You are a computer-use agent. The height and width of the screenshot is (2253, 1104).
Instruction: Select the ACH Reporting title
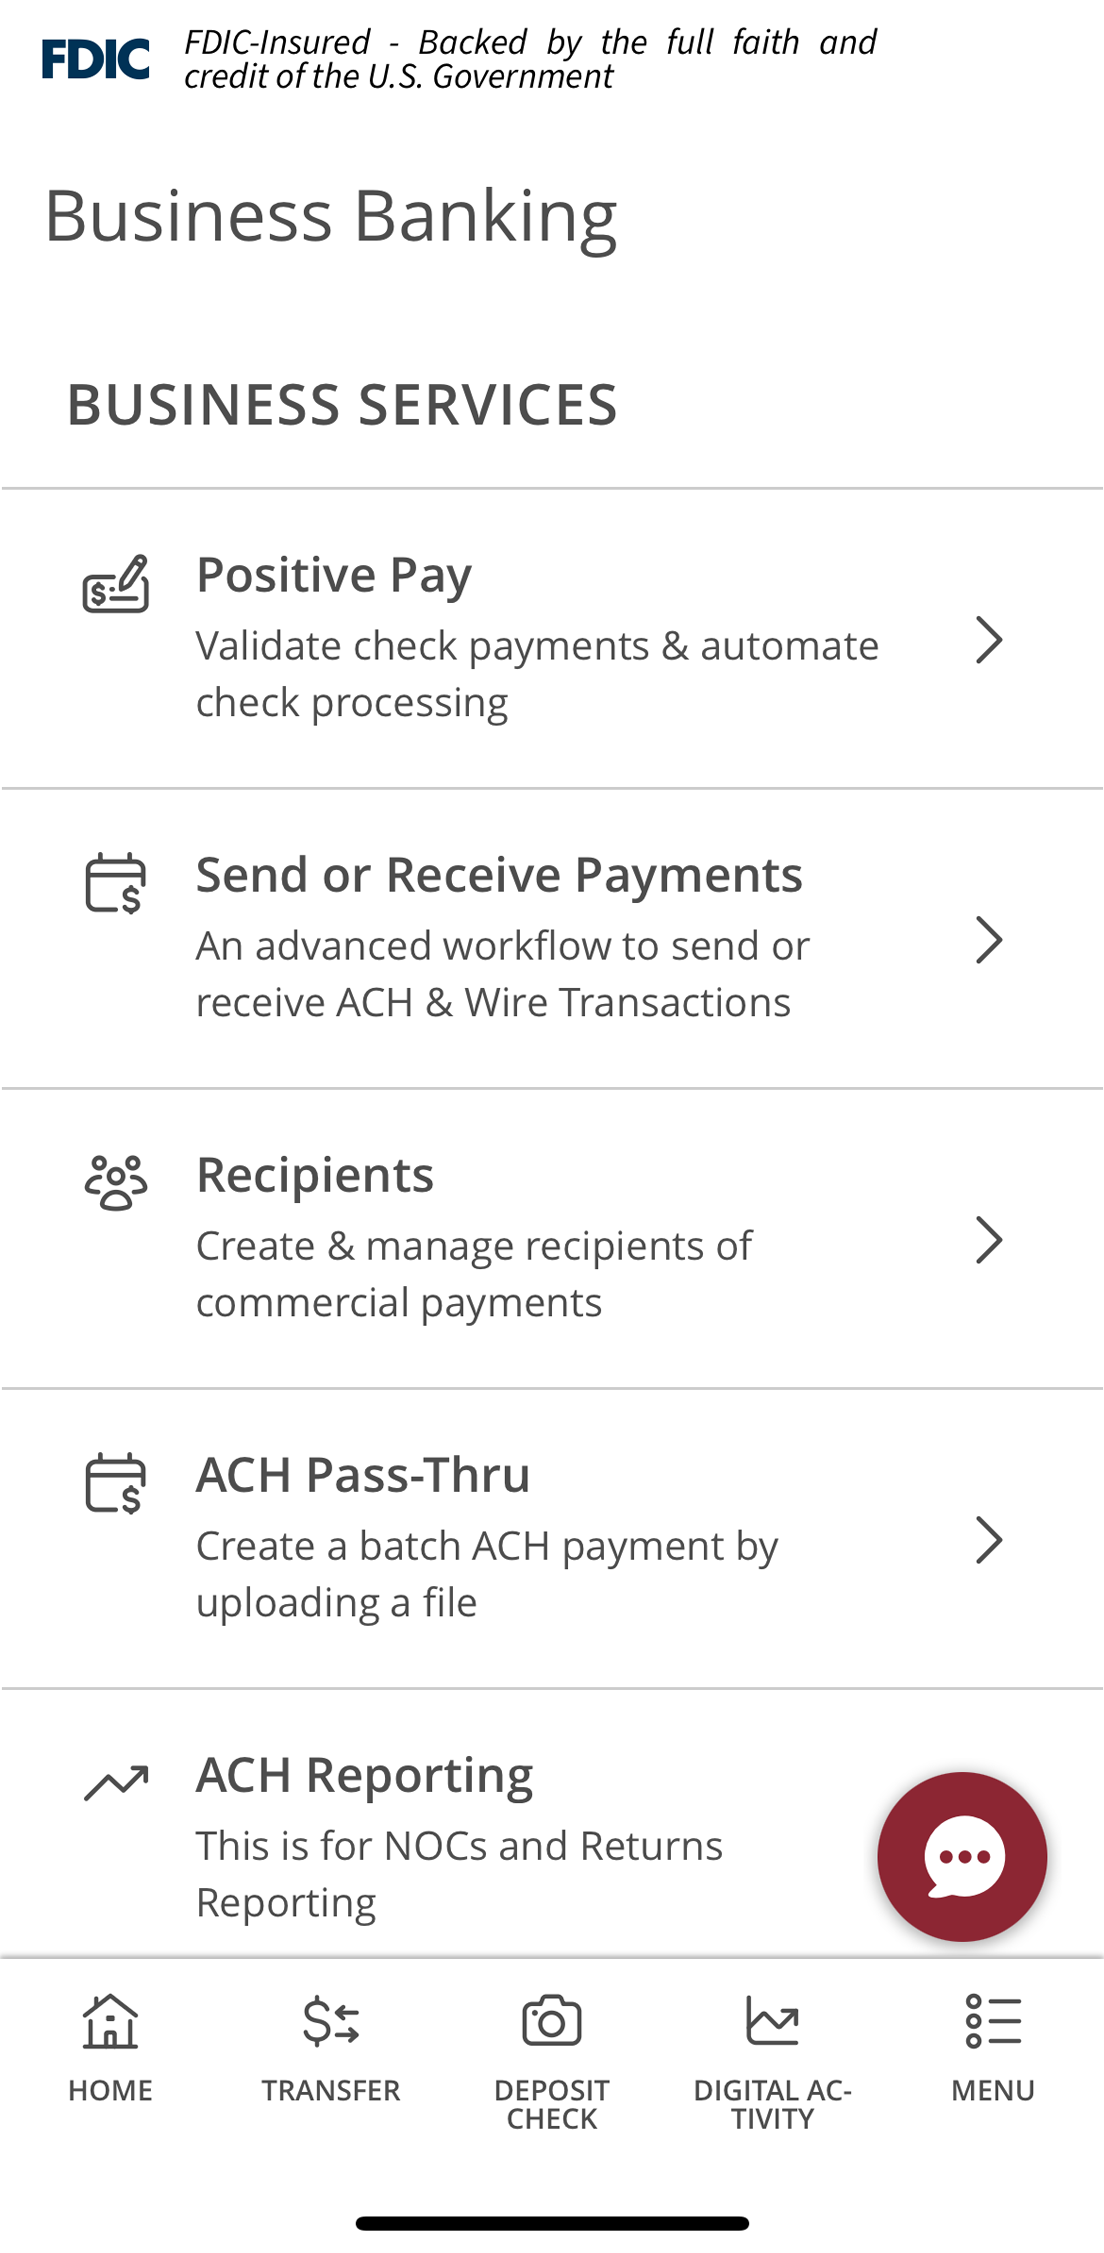tap(365, 1775)
